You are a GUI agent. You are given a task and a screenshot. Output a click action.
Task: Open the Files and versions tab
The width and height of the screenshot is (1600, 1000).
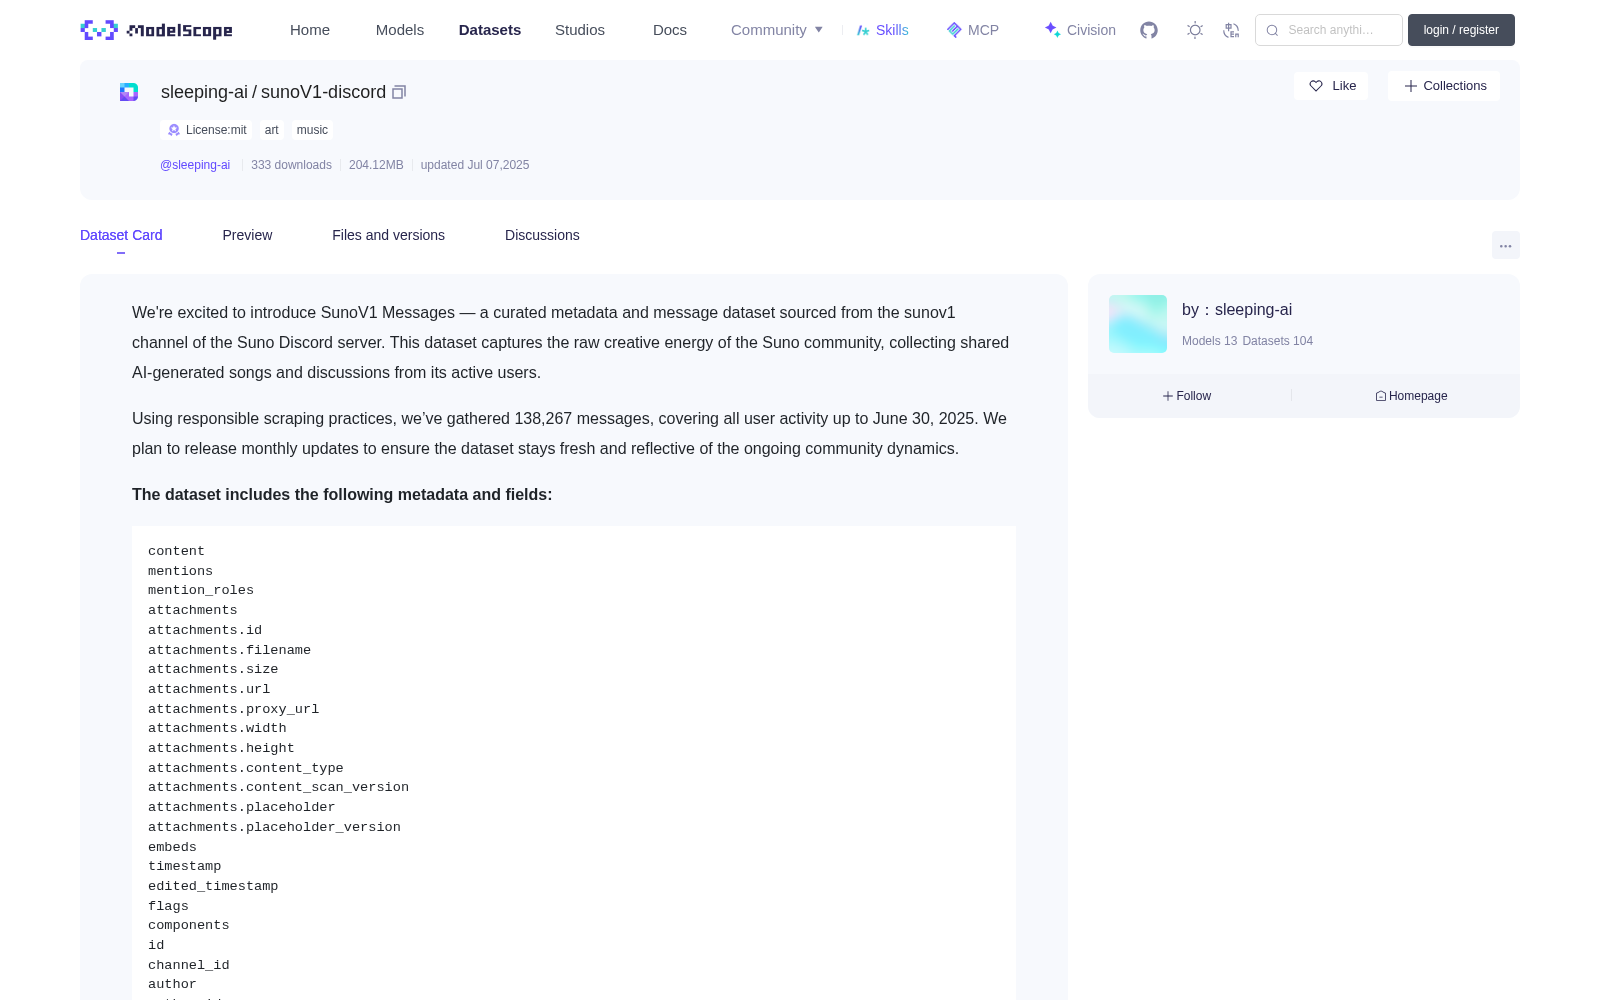point(388,235)
